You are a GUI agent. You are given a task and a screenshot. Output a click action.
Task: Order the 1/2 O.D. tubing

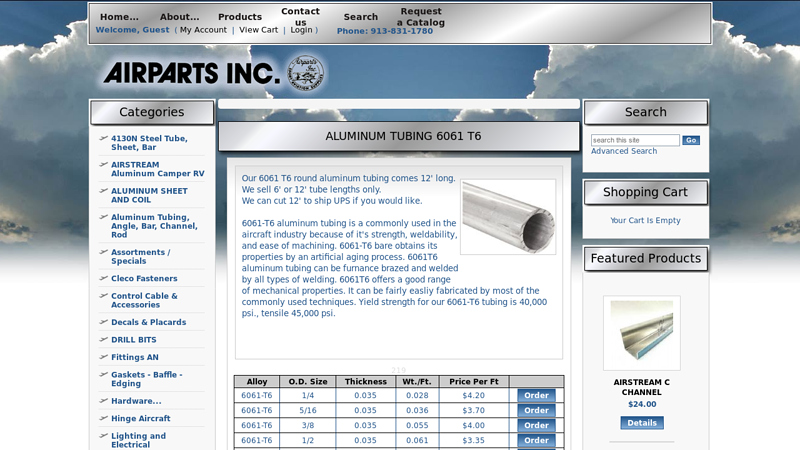click(536, 440)
